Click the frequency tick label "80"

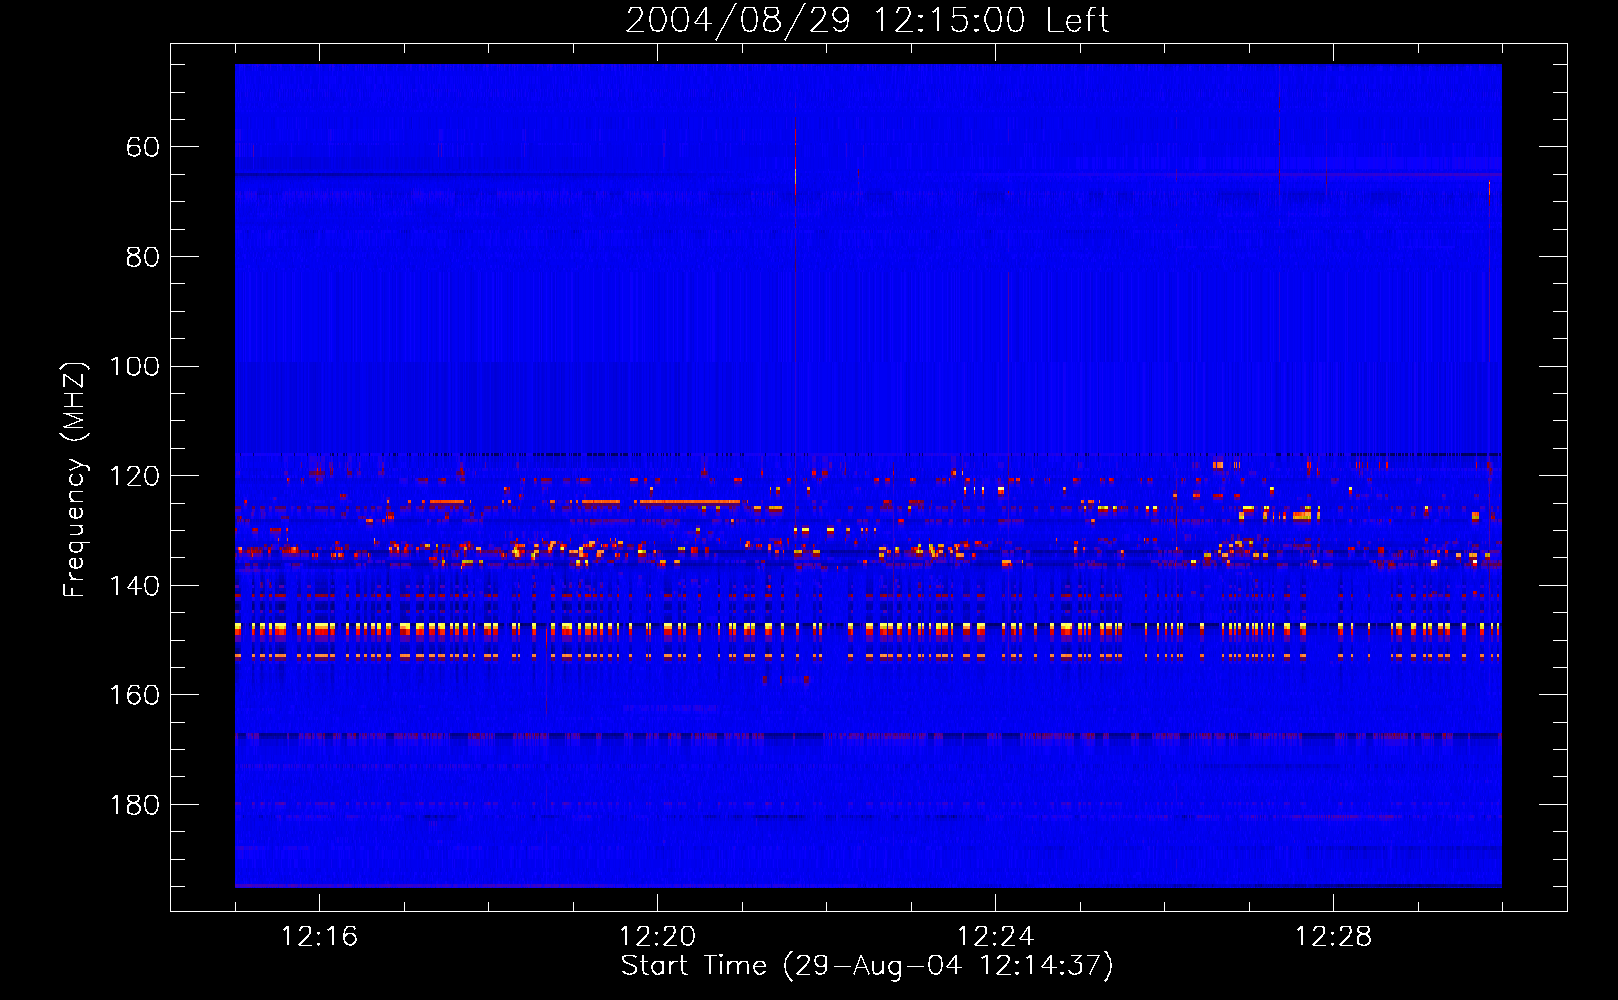pyautogui.click(x=143, y=257)
